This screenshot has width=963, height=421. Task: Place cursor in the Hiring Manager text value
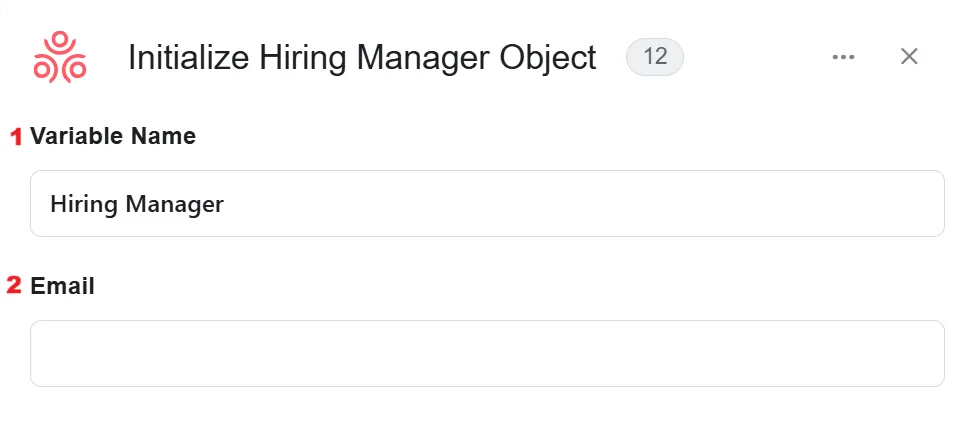click(x=137, y=204)
